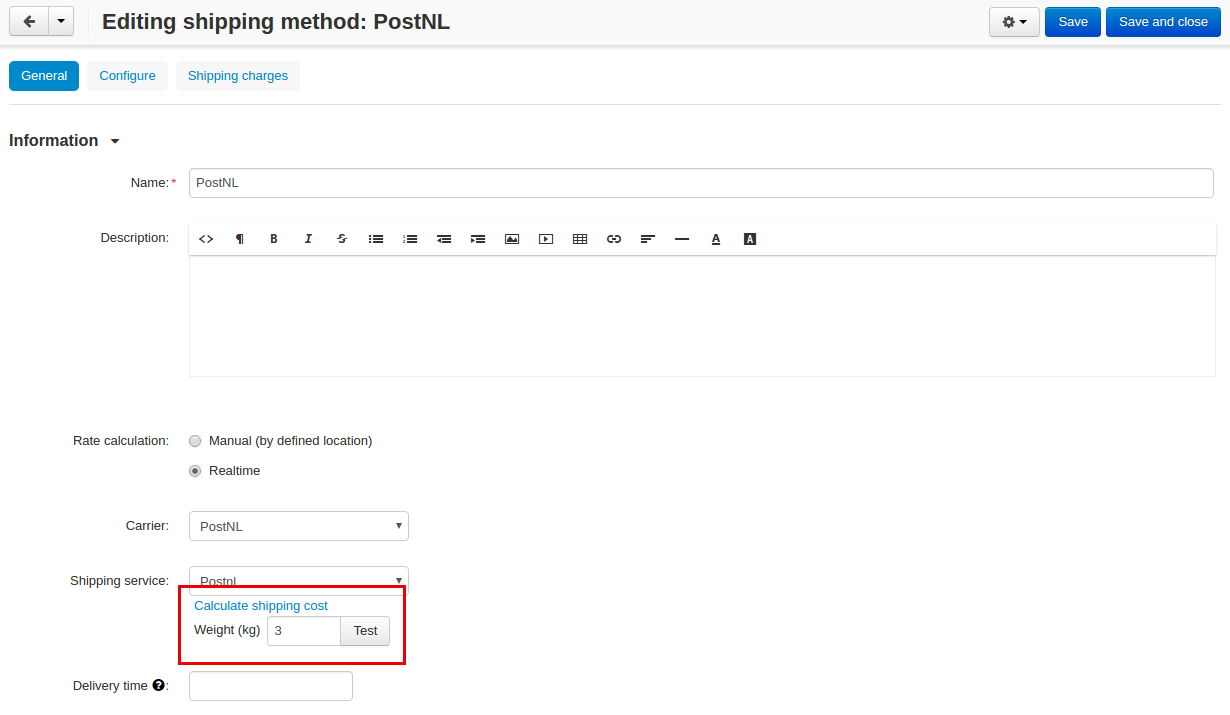Open HTML source view in description editor
The image size is (1230, 715).
pyautogui.click(x=206, y=239)
